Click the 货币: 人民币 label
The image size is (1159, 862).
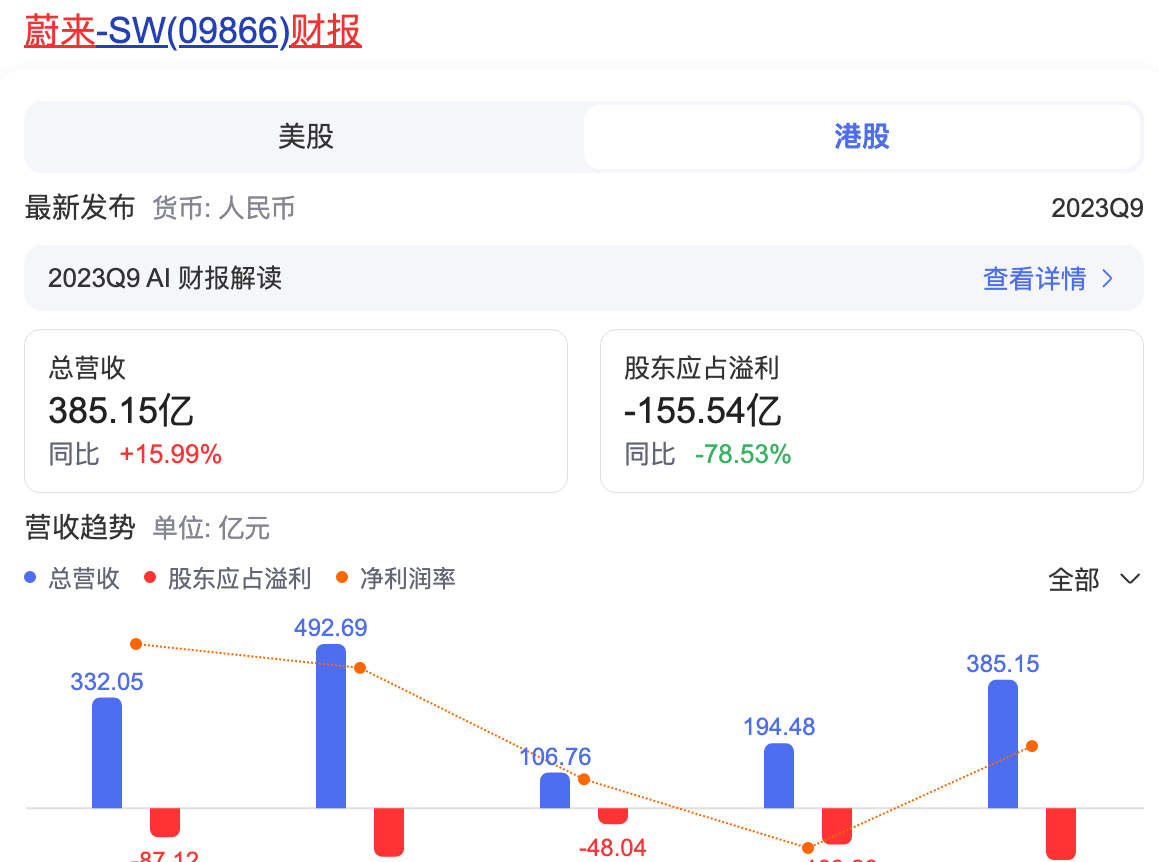tap(224, 208)
